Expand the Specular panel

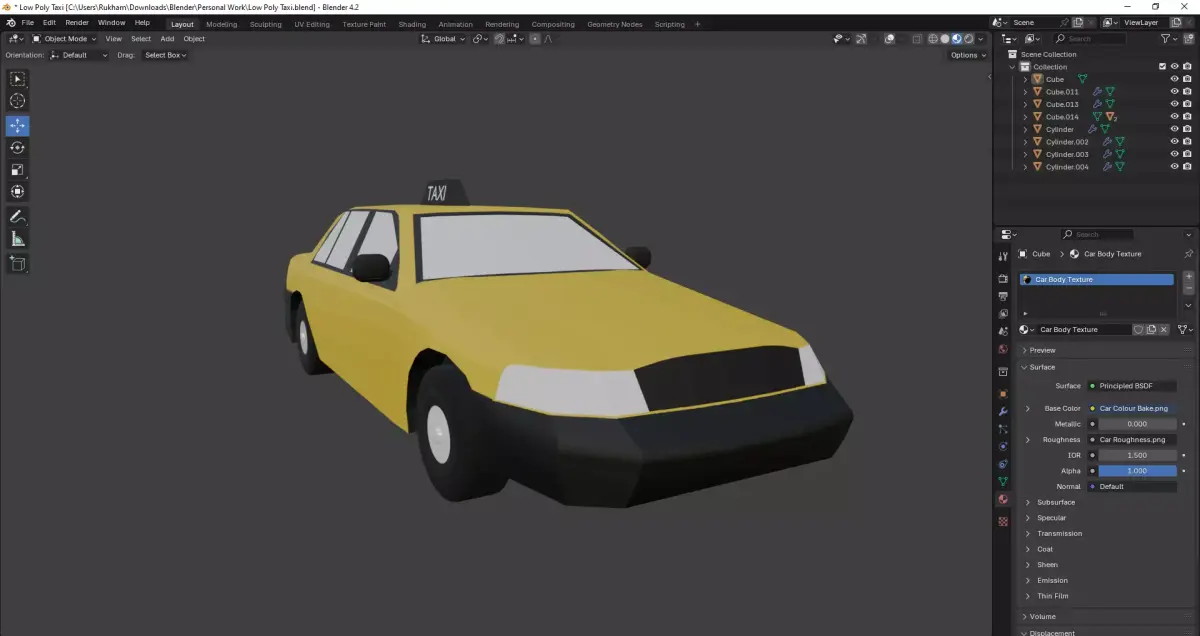pyautogui.click(x=1051, y=518)
